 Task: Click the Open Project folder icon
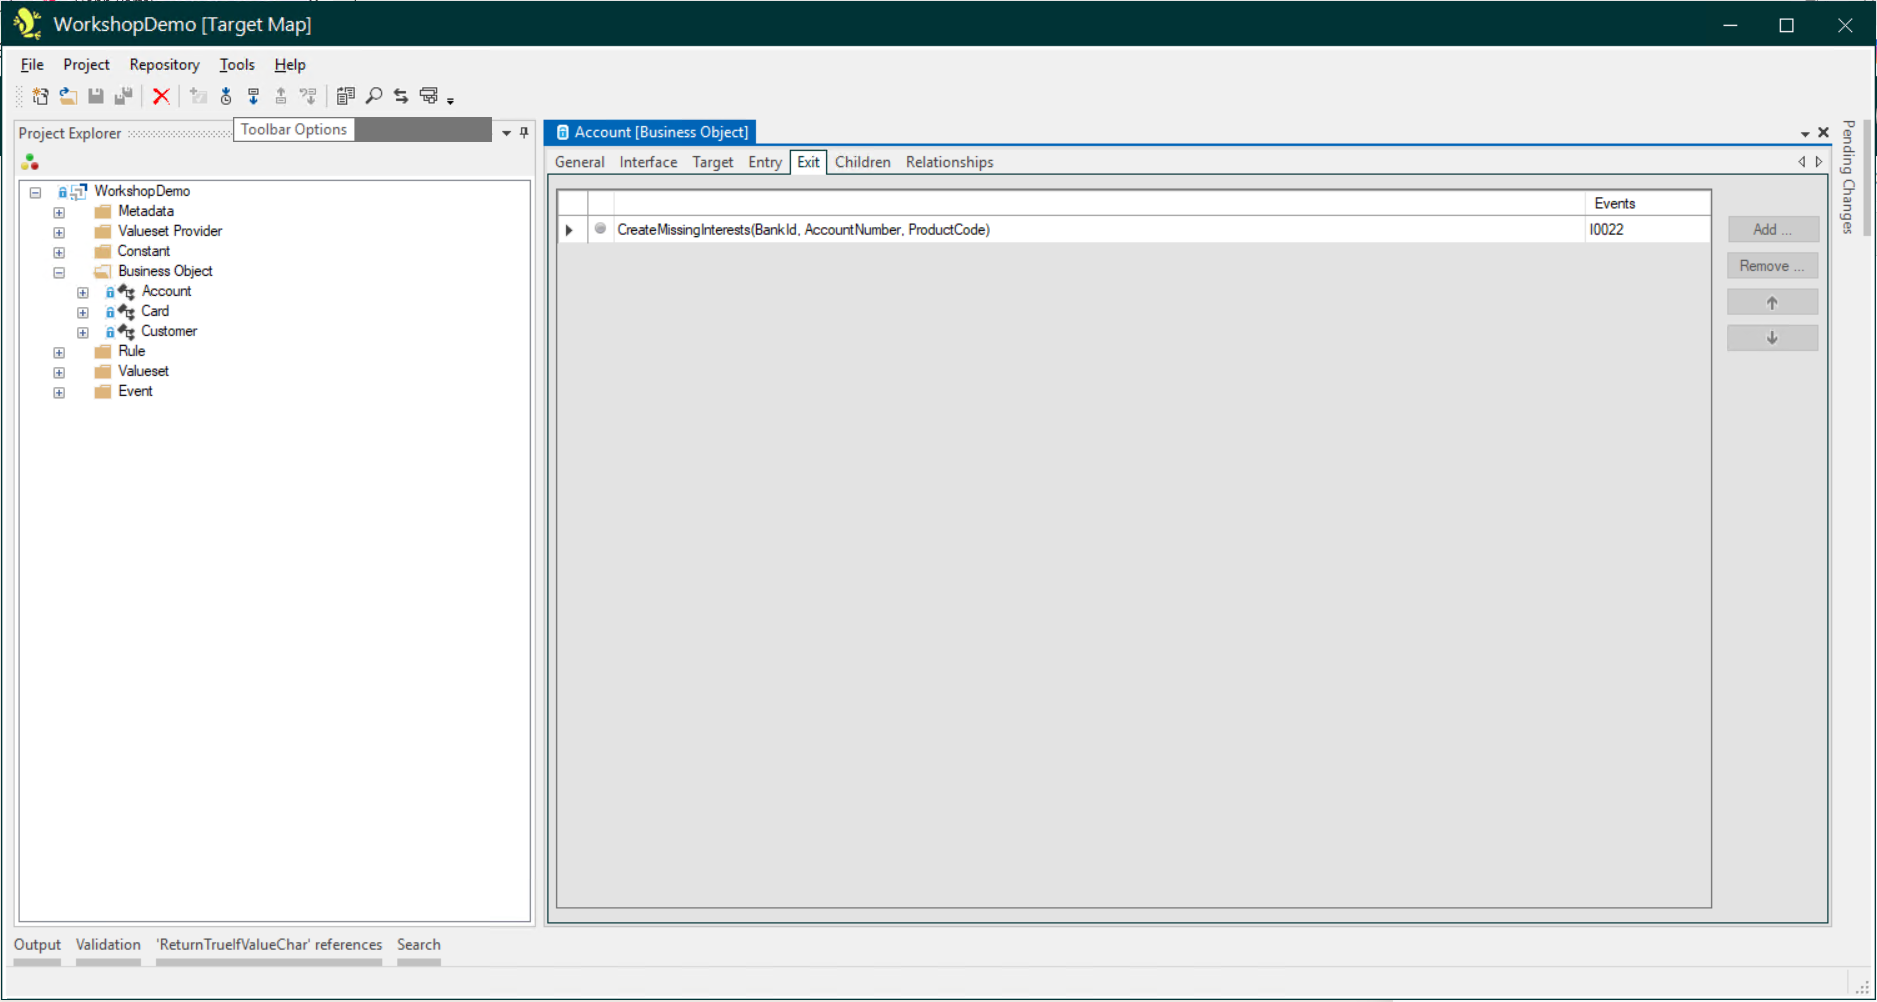(68, 96)
